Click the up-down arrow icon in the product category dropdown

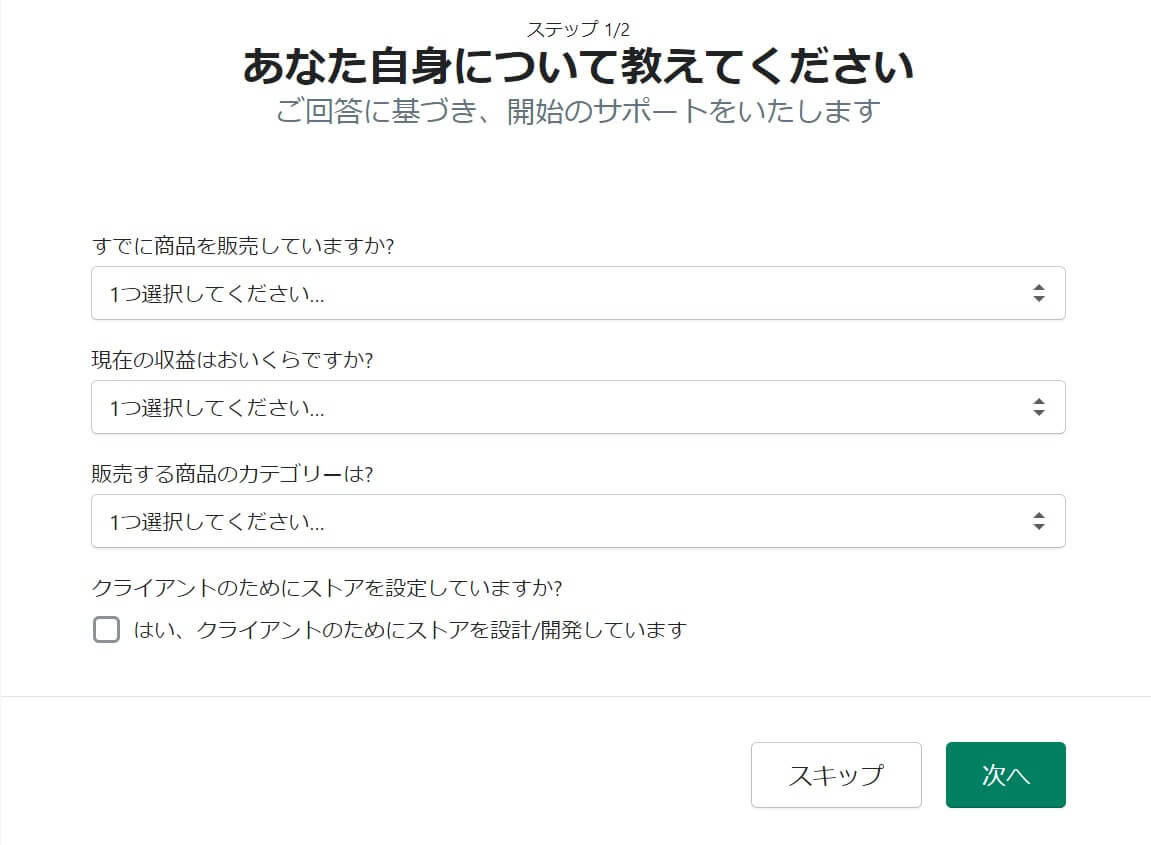coord(1038,522)
